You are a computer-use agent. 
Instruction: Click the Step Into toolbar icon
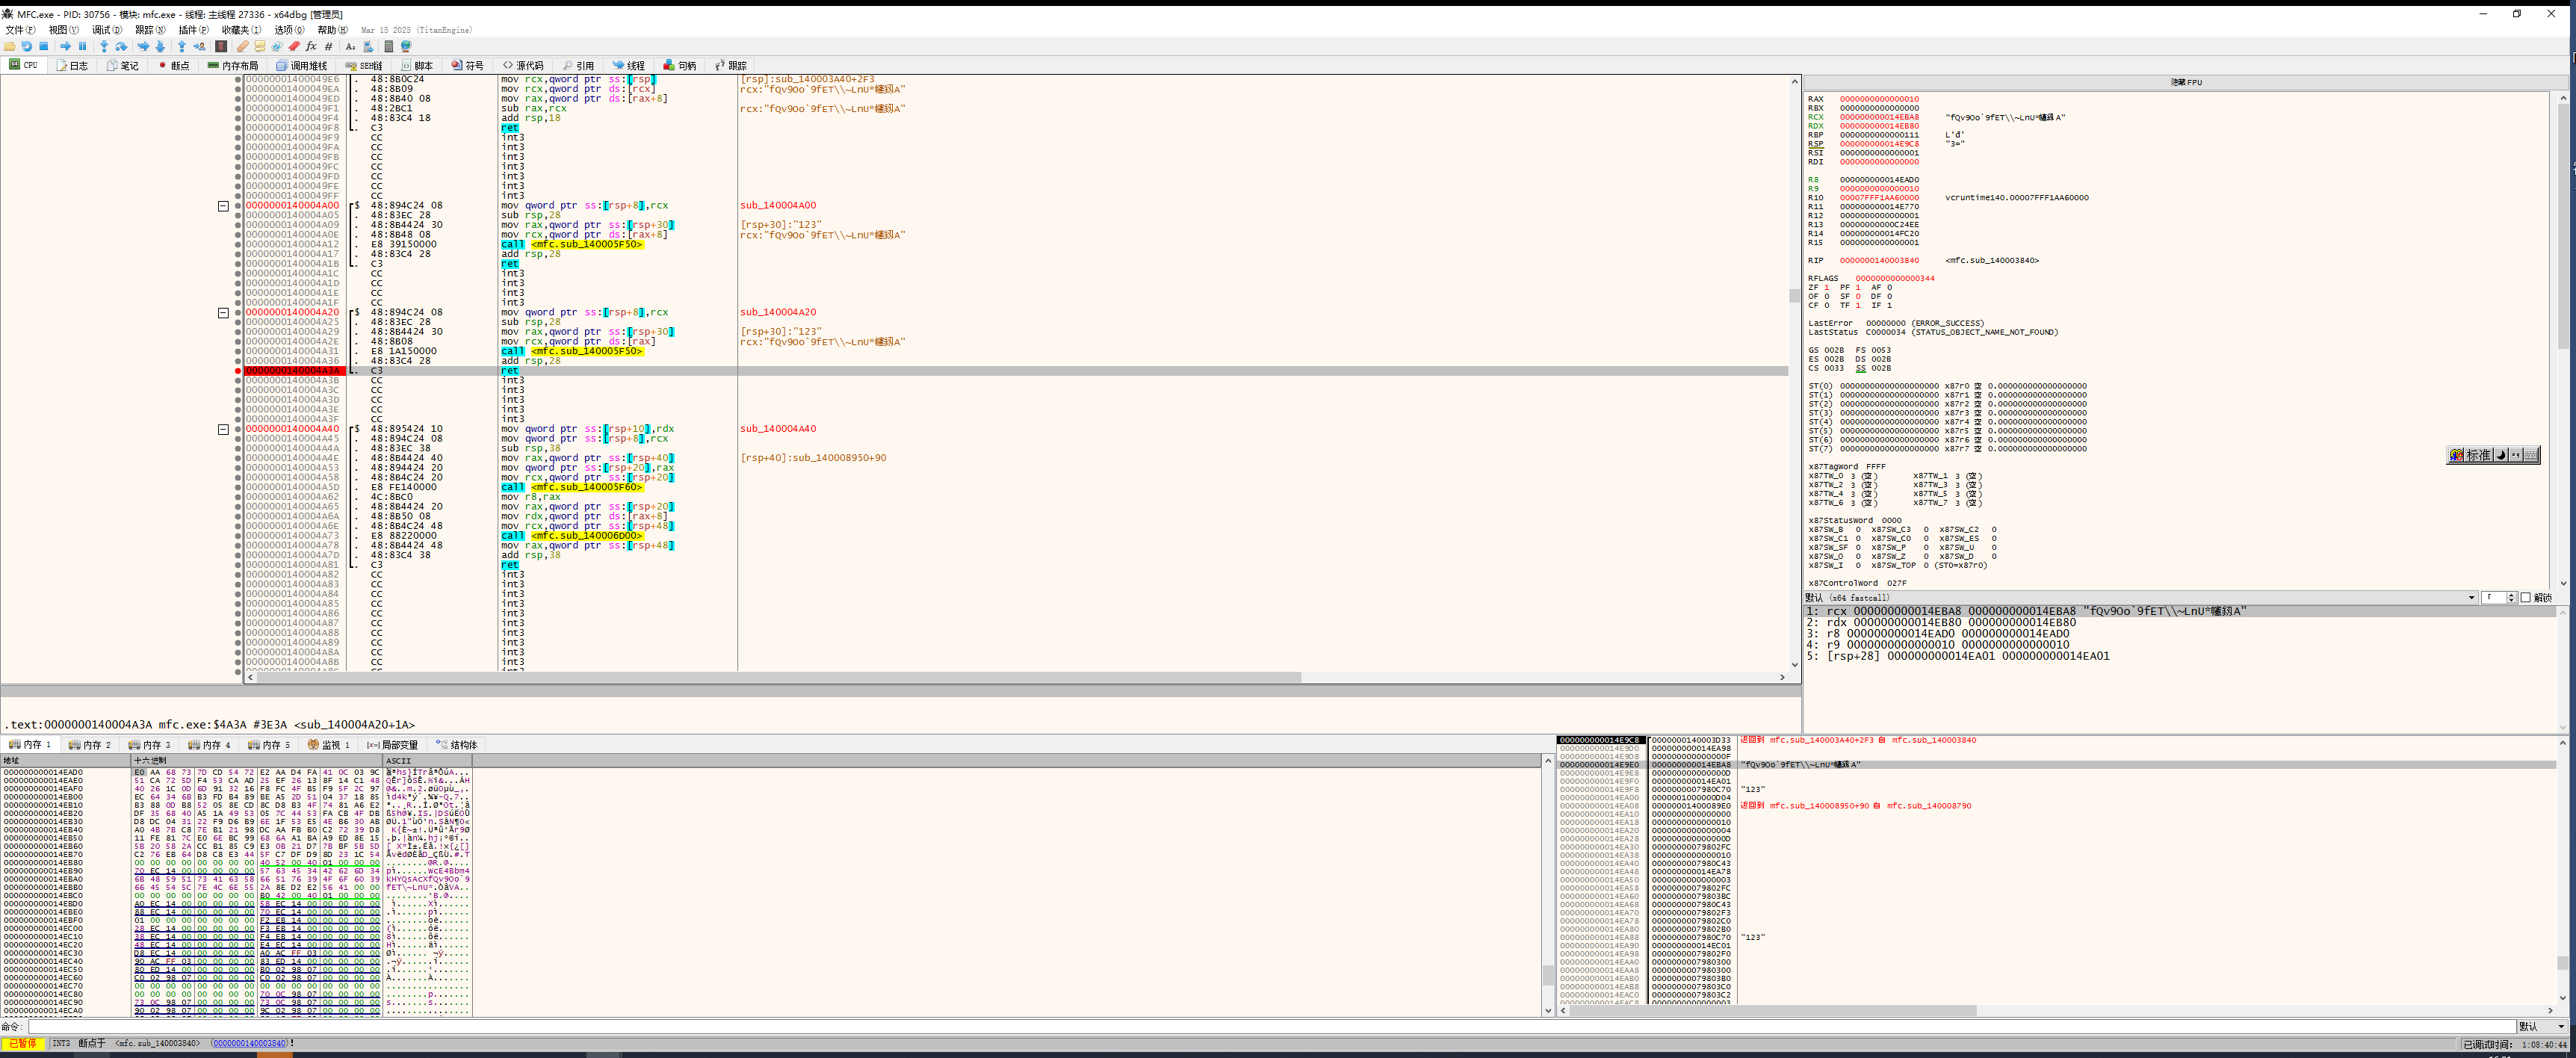[104, 46]
